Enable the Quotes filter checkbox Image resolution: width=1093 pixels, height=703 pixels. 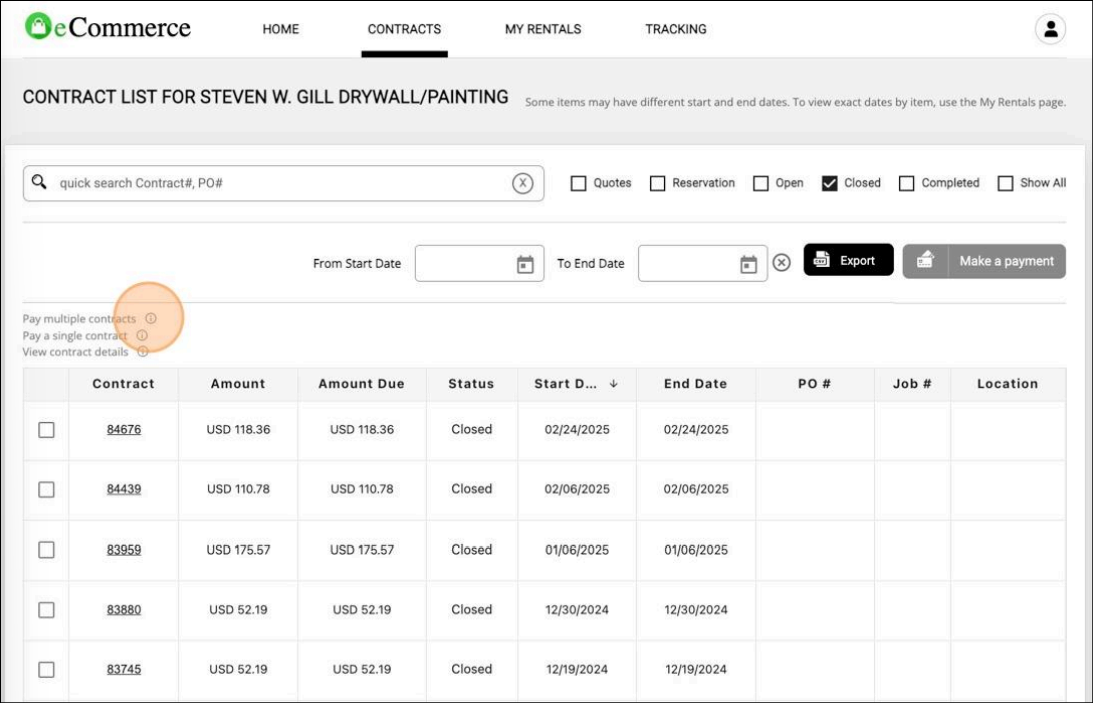click(x=578, y=184)
